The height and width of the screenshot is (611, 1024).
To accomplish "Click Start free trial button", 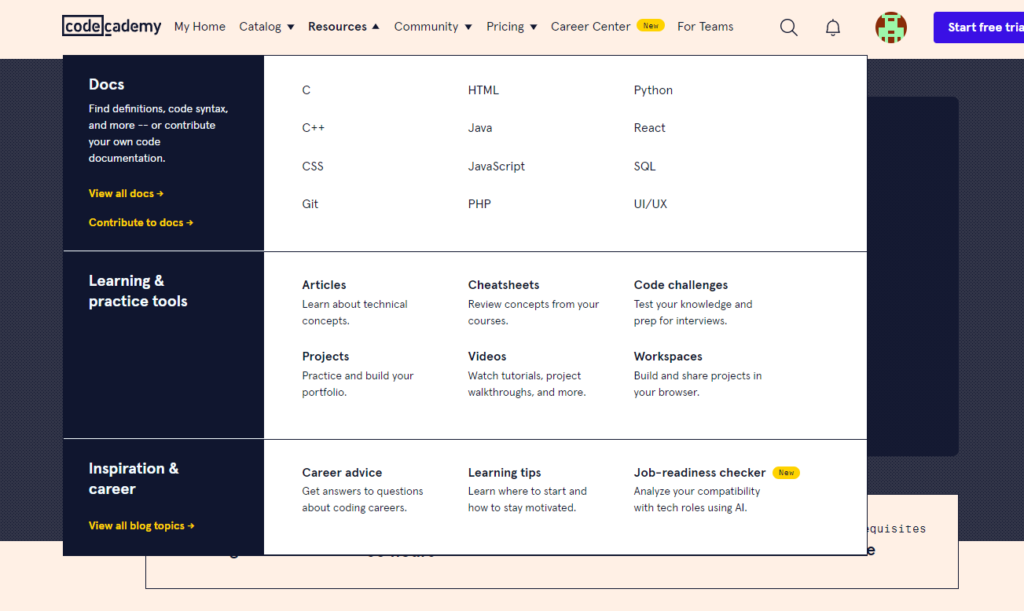I will (978, 27).
